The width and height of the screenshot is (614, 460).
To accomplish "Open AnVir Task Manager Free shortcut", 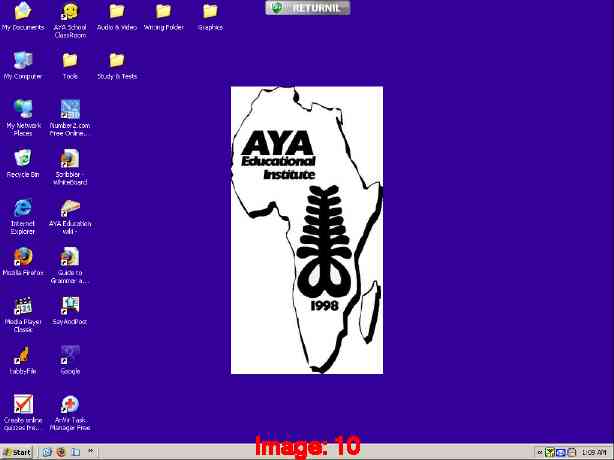I will pos(70,413).
